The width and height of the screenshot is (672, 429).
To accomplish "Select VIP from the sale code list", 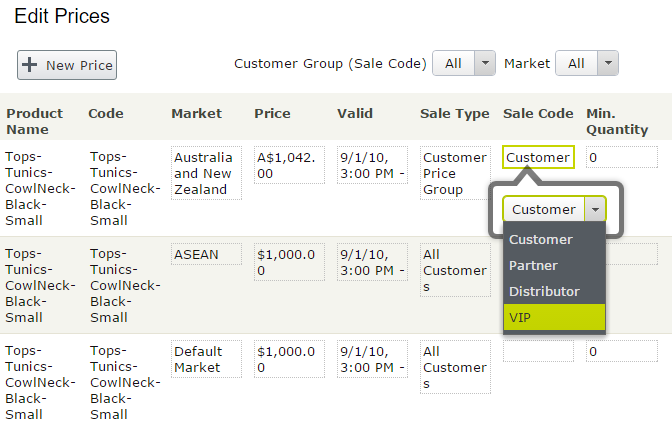I will coord(554,317).
